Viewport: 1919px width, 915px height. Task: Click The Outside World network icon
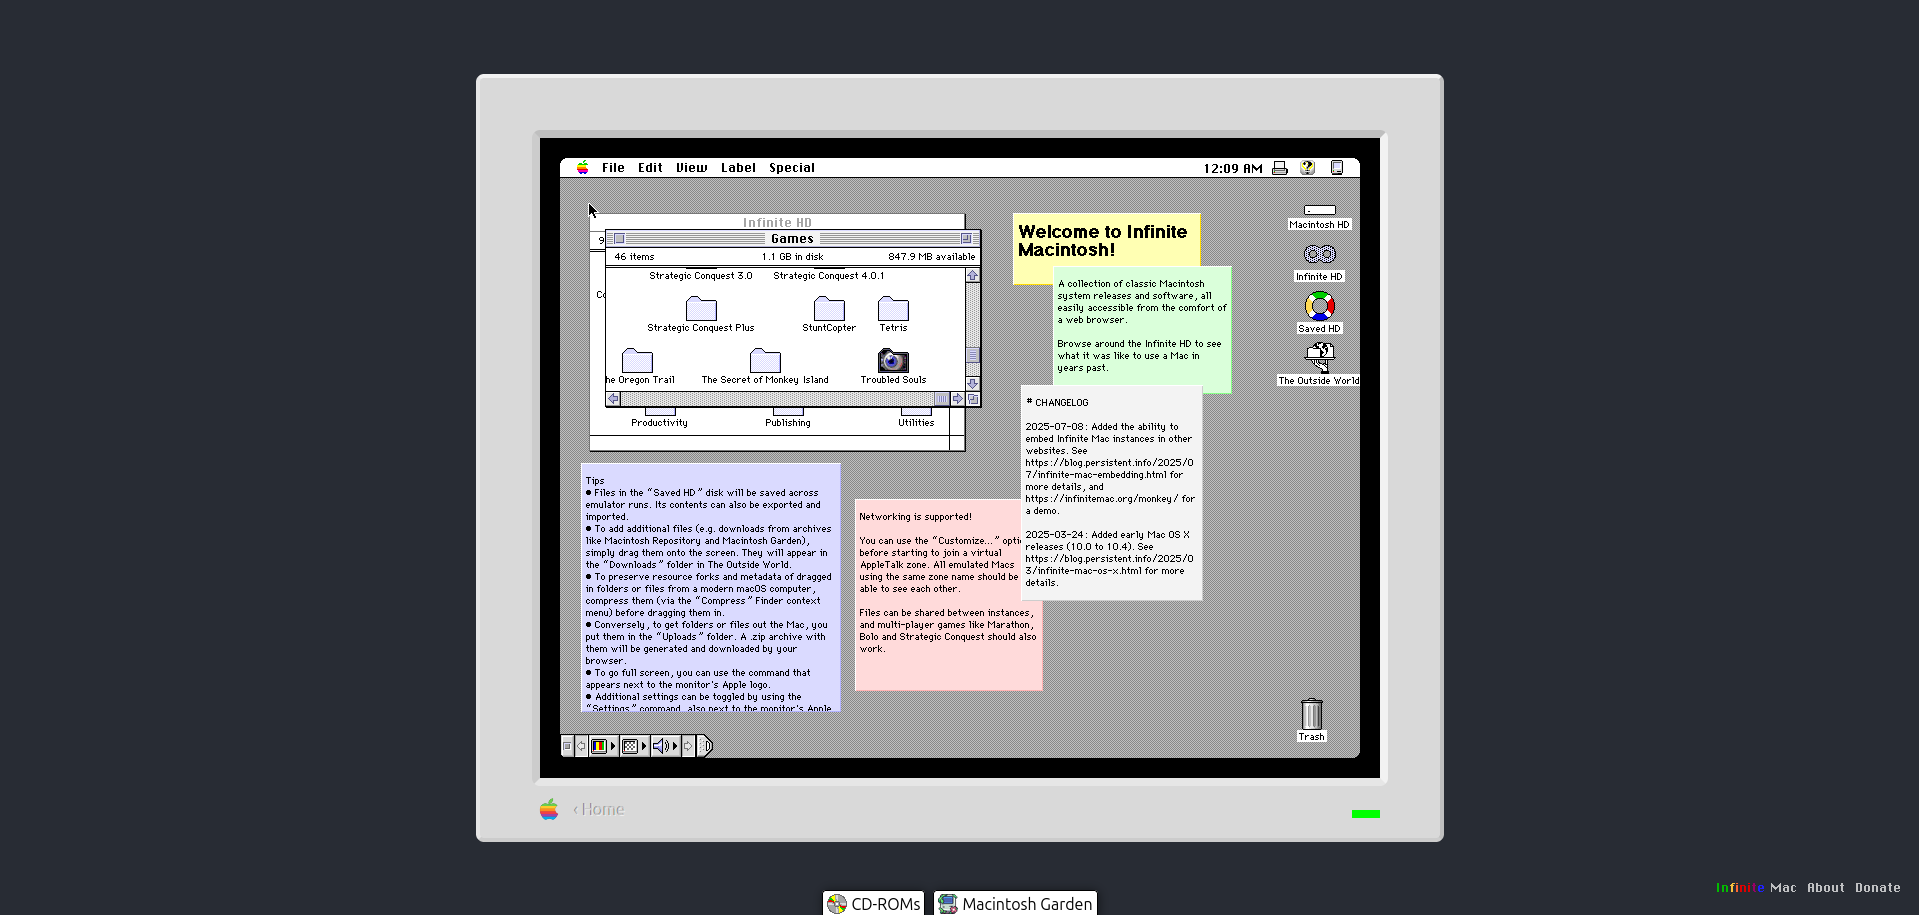click(x=1319, y=357)
